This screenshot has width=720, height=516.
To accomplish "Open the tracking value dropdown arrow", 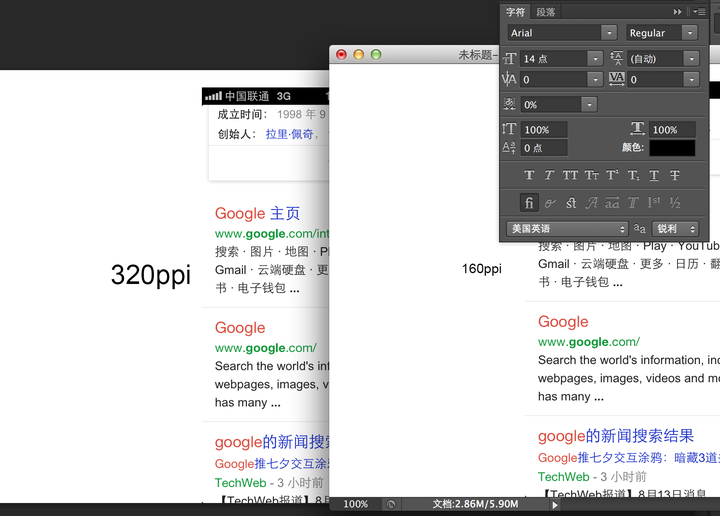I will (x=691, y=79).
